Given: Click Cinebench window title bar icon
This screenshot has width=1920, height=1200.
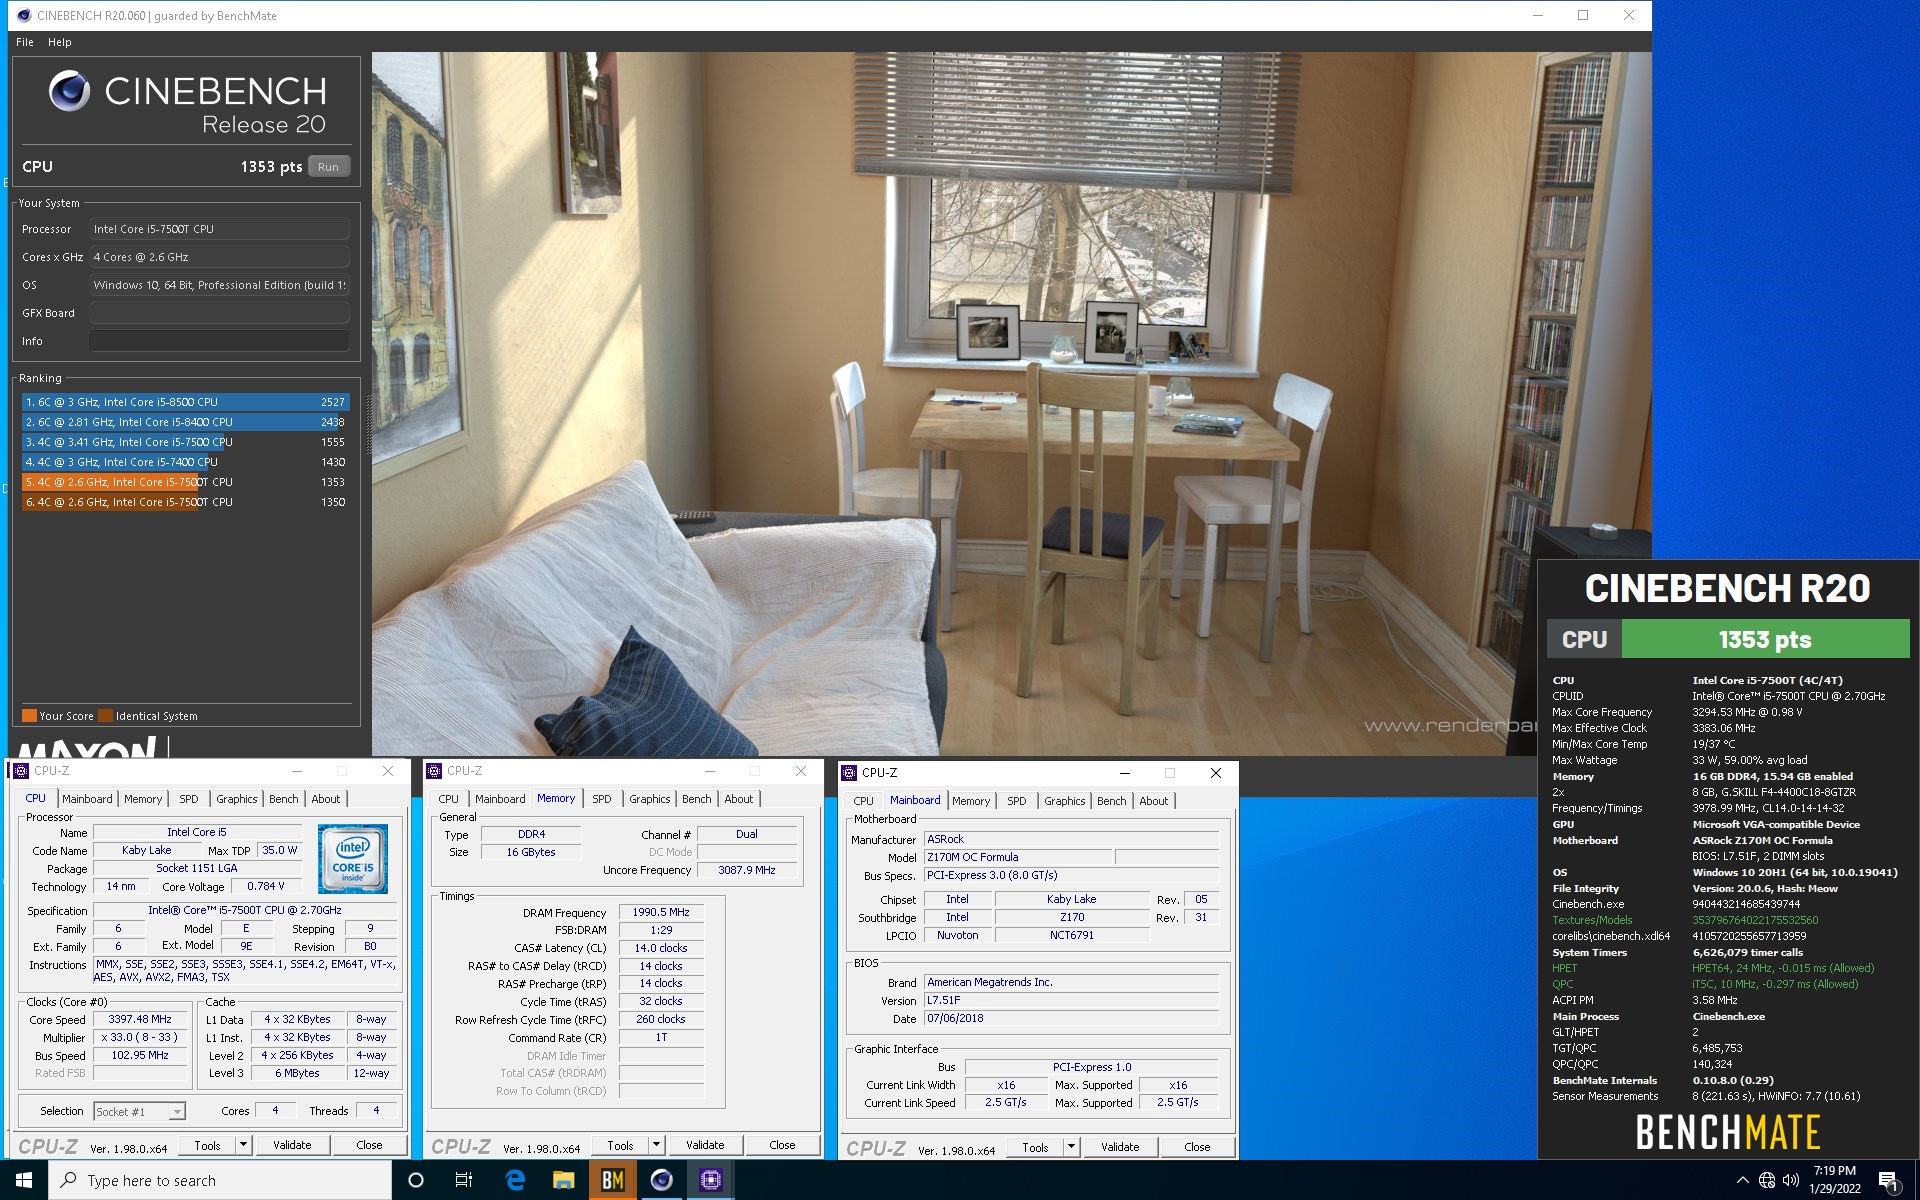Looking at the screenshot, I should coord(24,15).
